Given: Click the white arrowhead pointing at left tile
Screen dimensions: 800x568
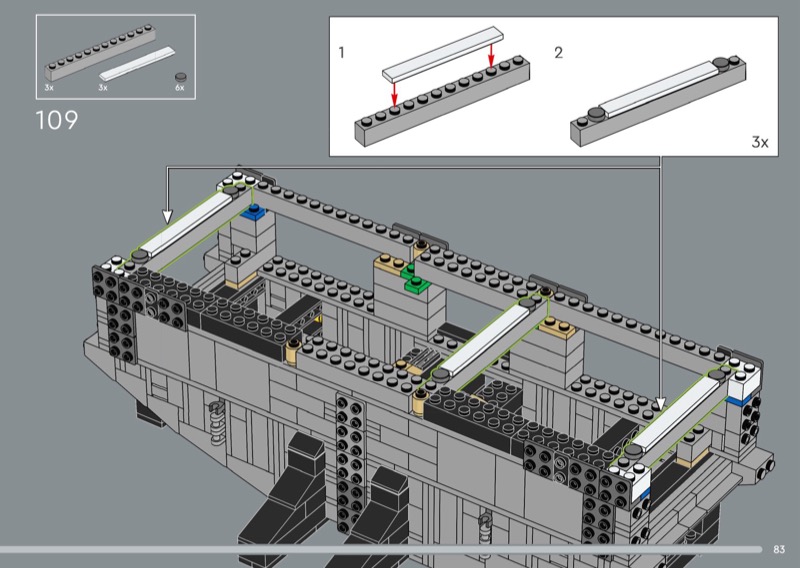Looking at the screenshot, I should 167,213.
